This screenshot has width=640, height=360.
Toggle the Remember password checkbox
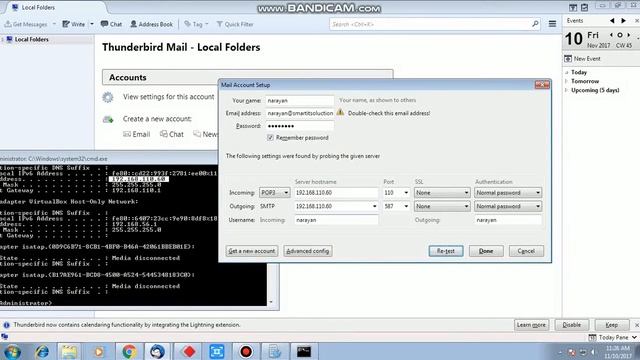(270, 138)
